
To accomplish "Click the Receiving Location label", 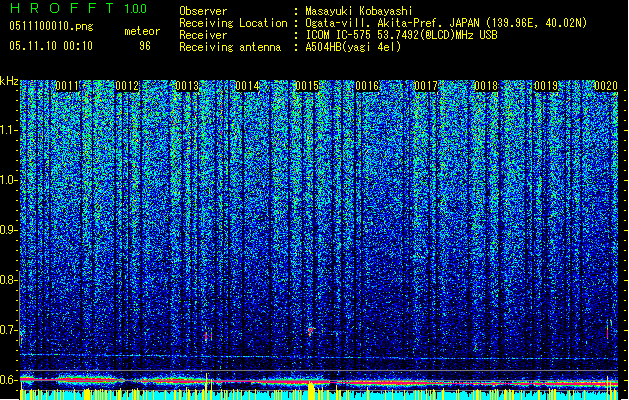I will 233,23.
